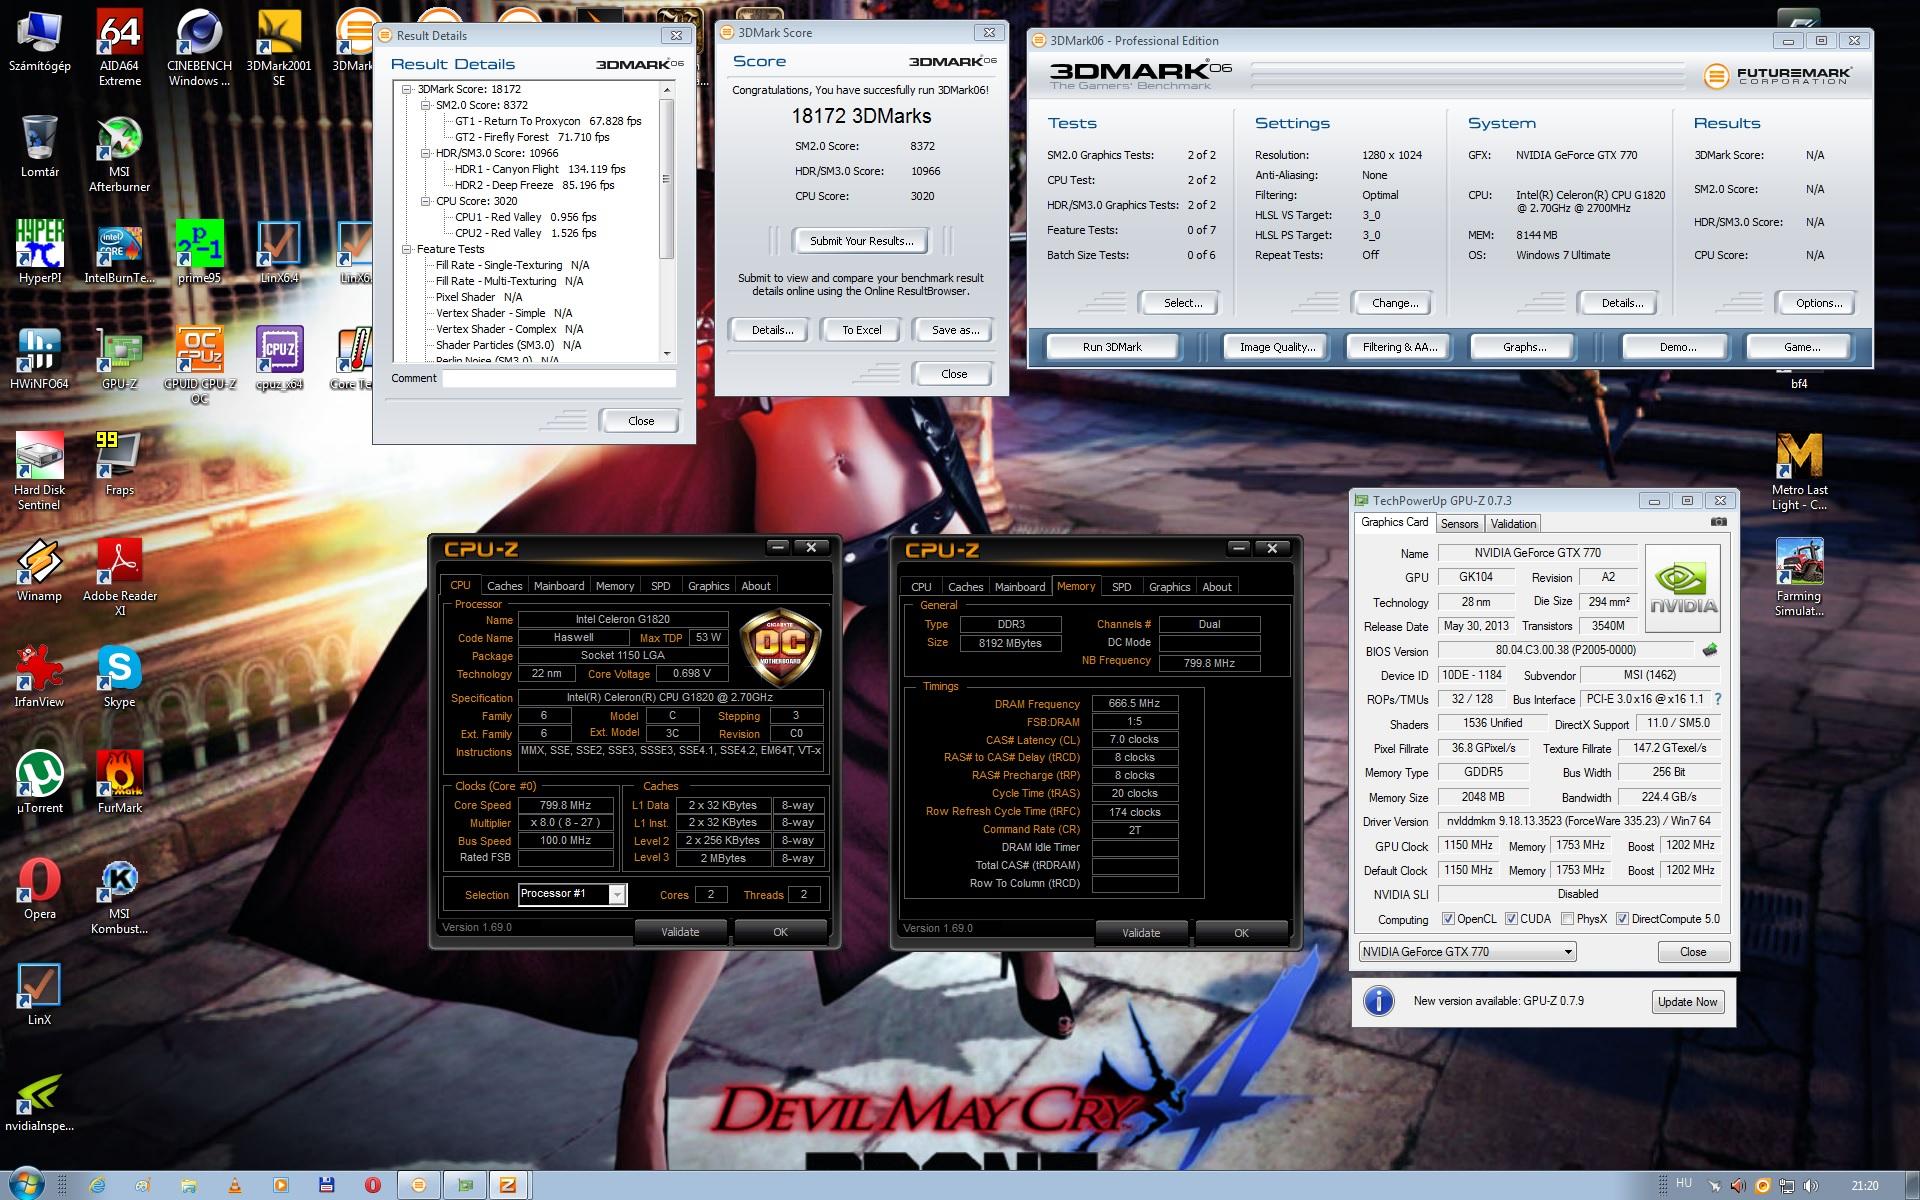1920x1200 pixels.
Task: Launch MSI Afterburner from the desktop
Action: [x=119, y=155]
